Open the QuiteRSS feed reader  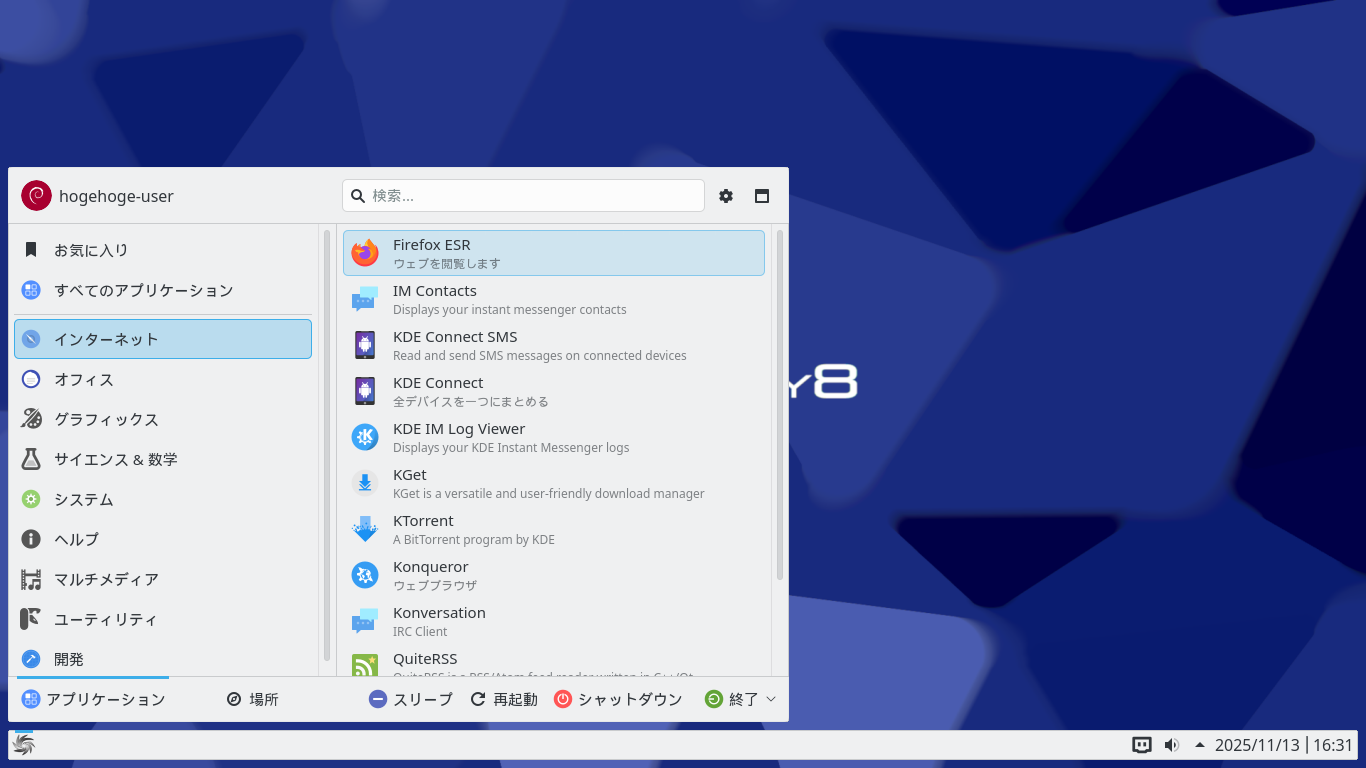click(553, 661)
